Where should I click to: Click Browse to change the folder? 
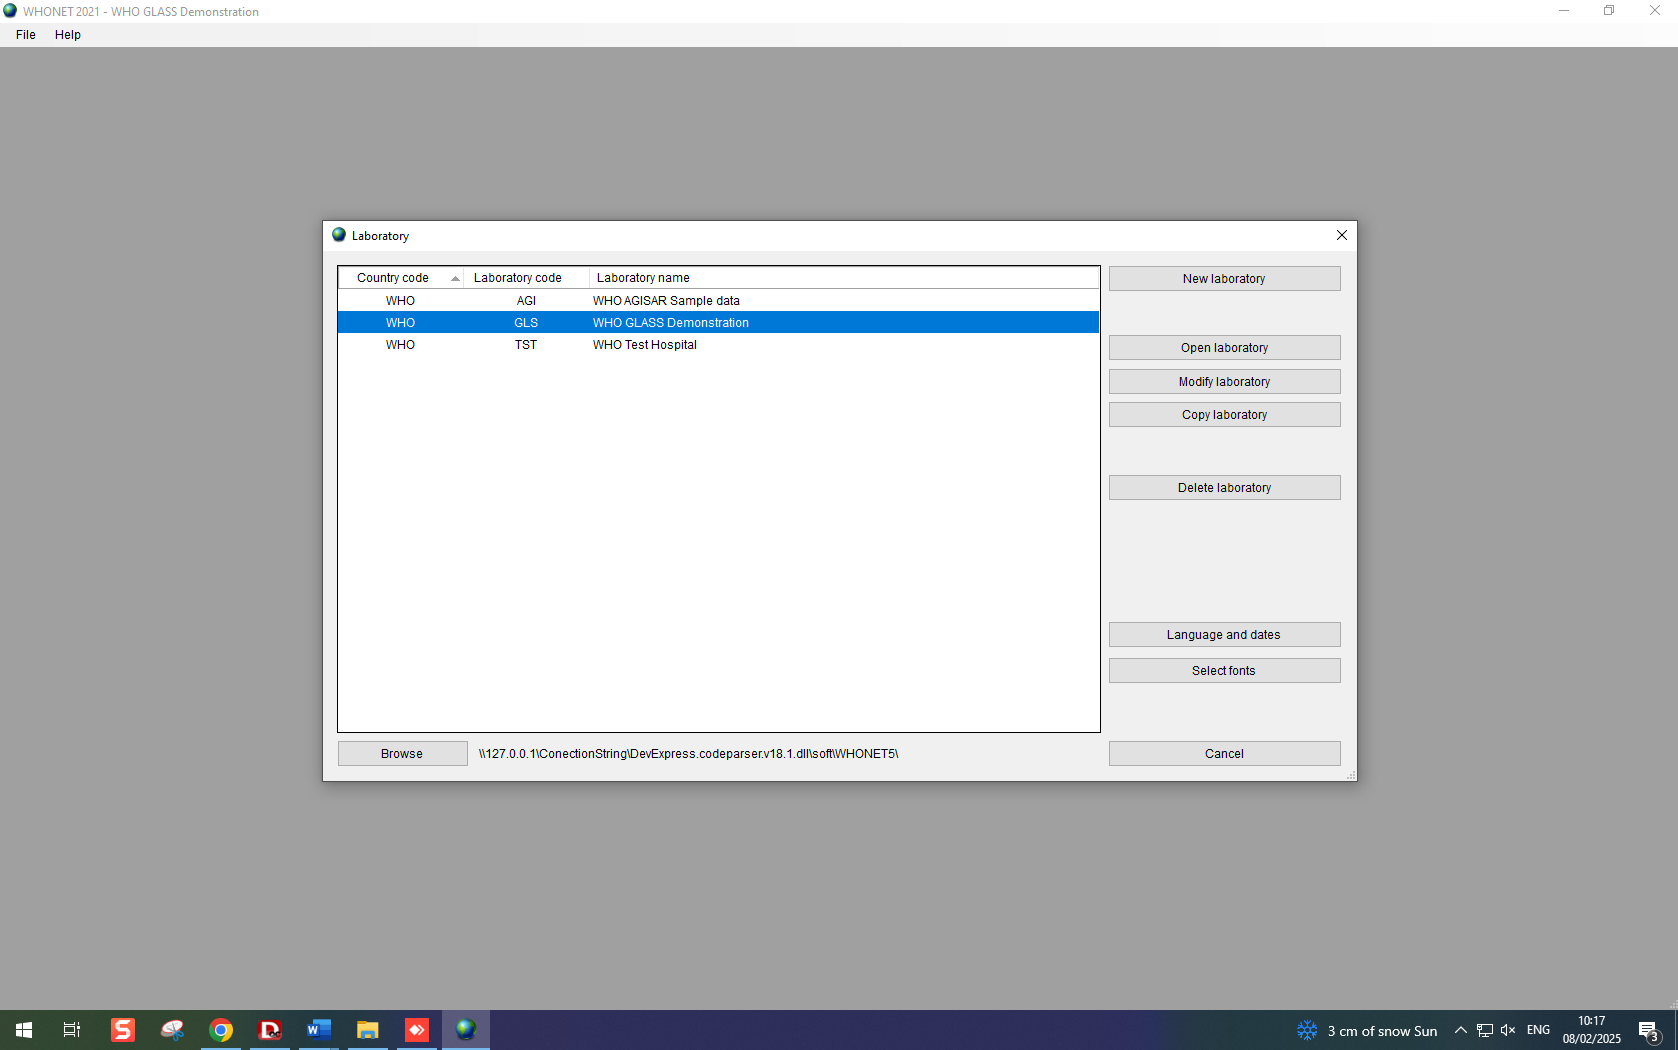click(402, 754)
